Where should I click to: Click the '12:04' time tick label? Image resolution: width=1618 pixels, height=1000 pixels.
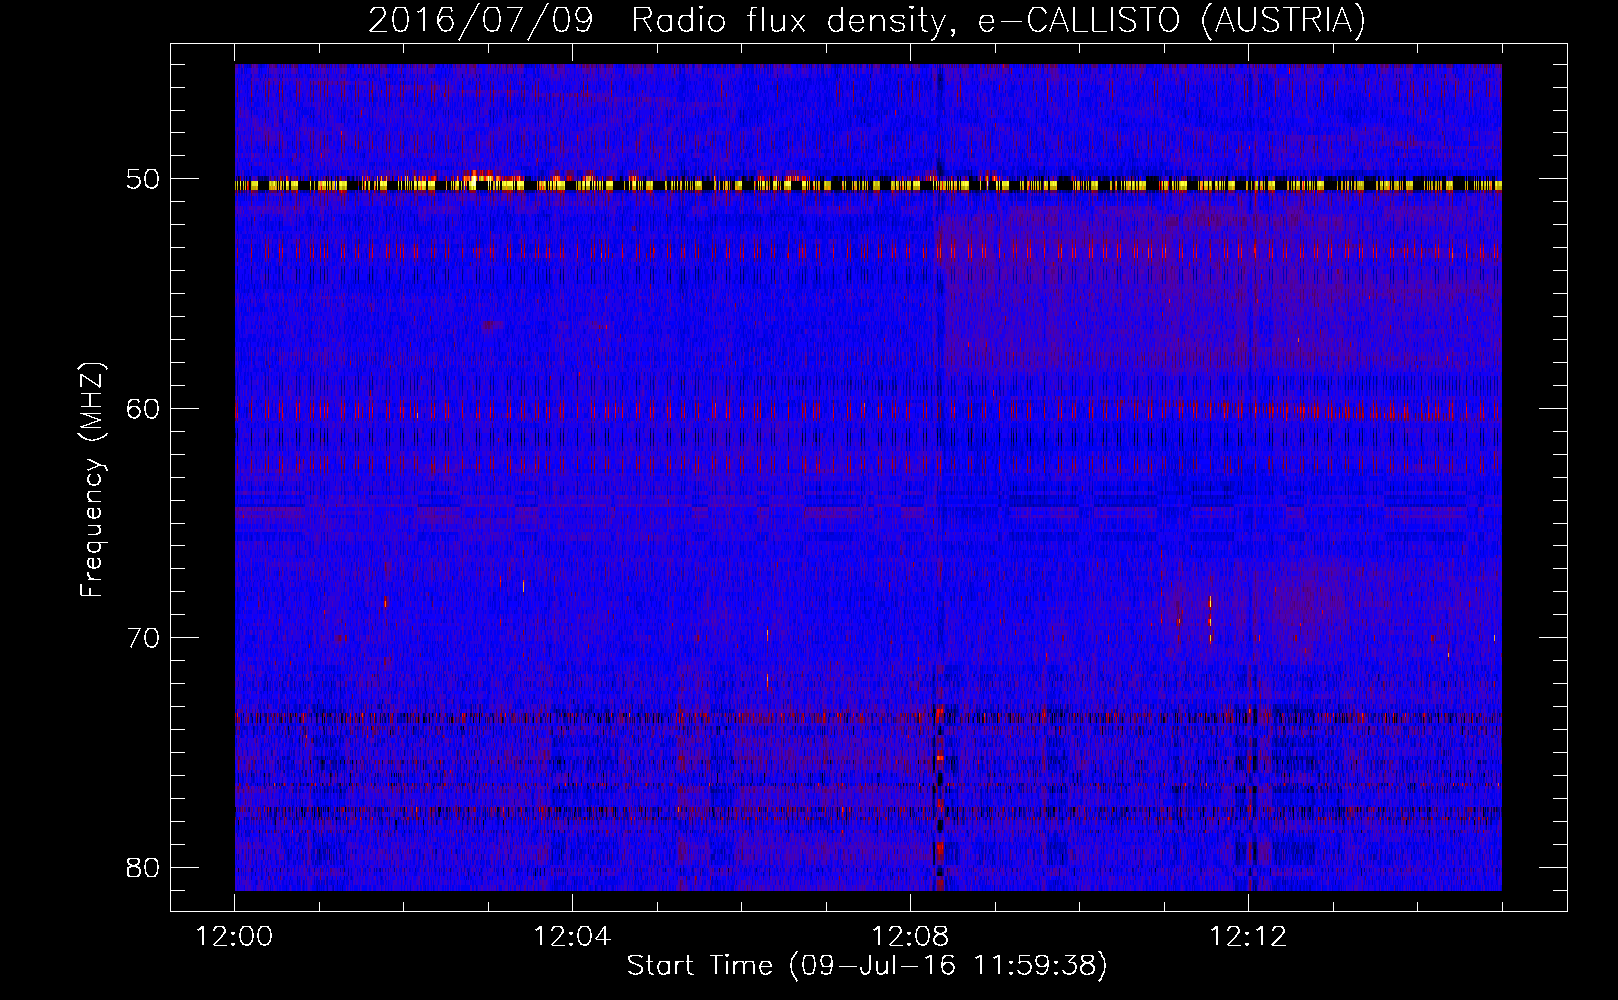click(x=572, y=936)
